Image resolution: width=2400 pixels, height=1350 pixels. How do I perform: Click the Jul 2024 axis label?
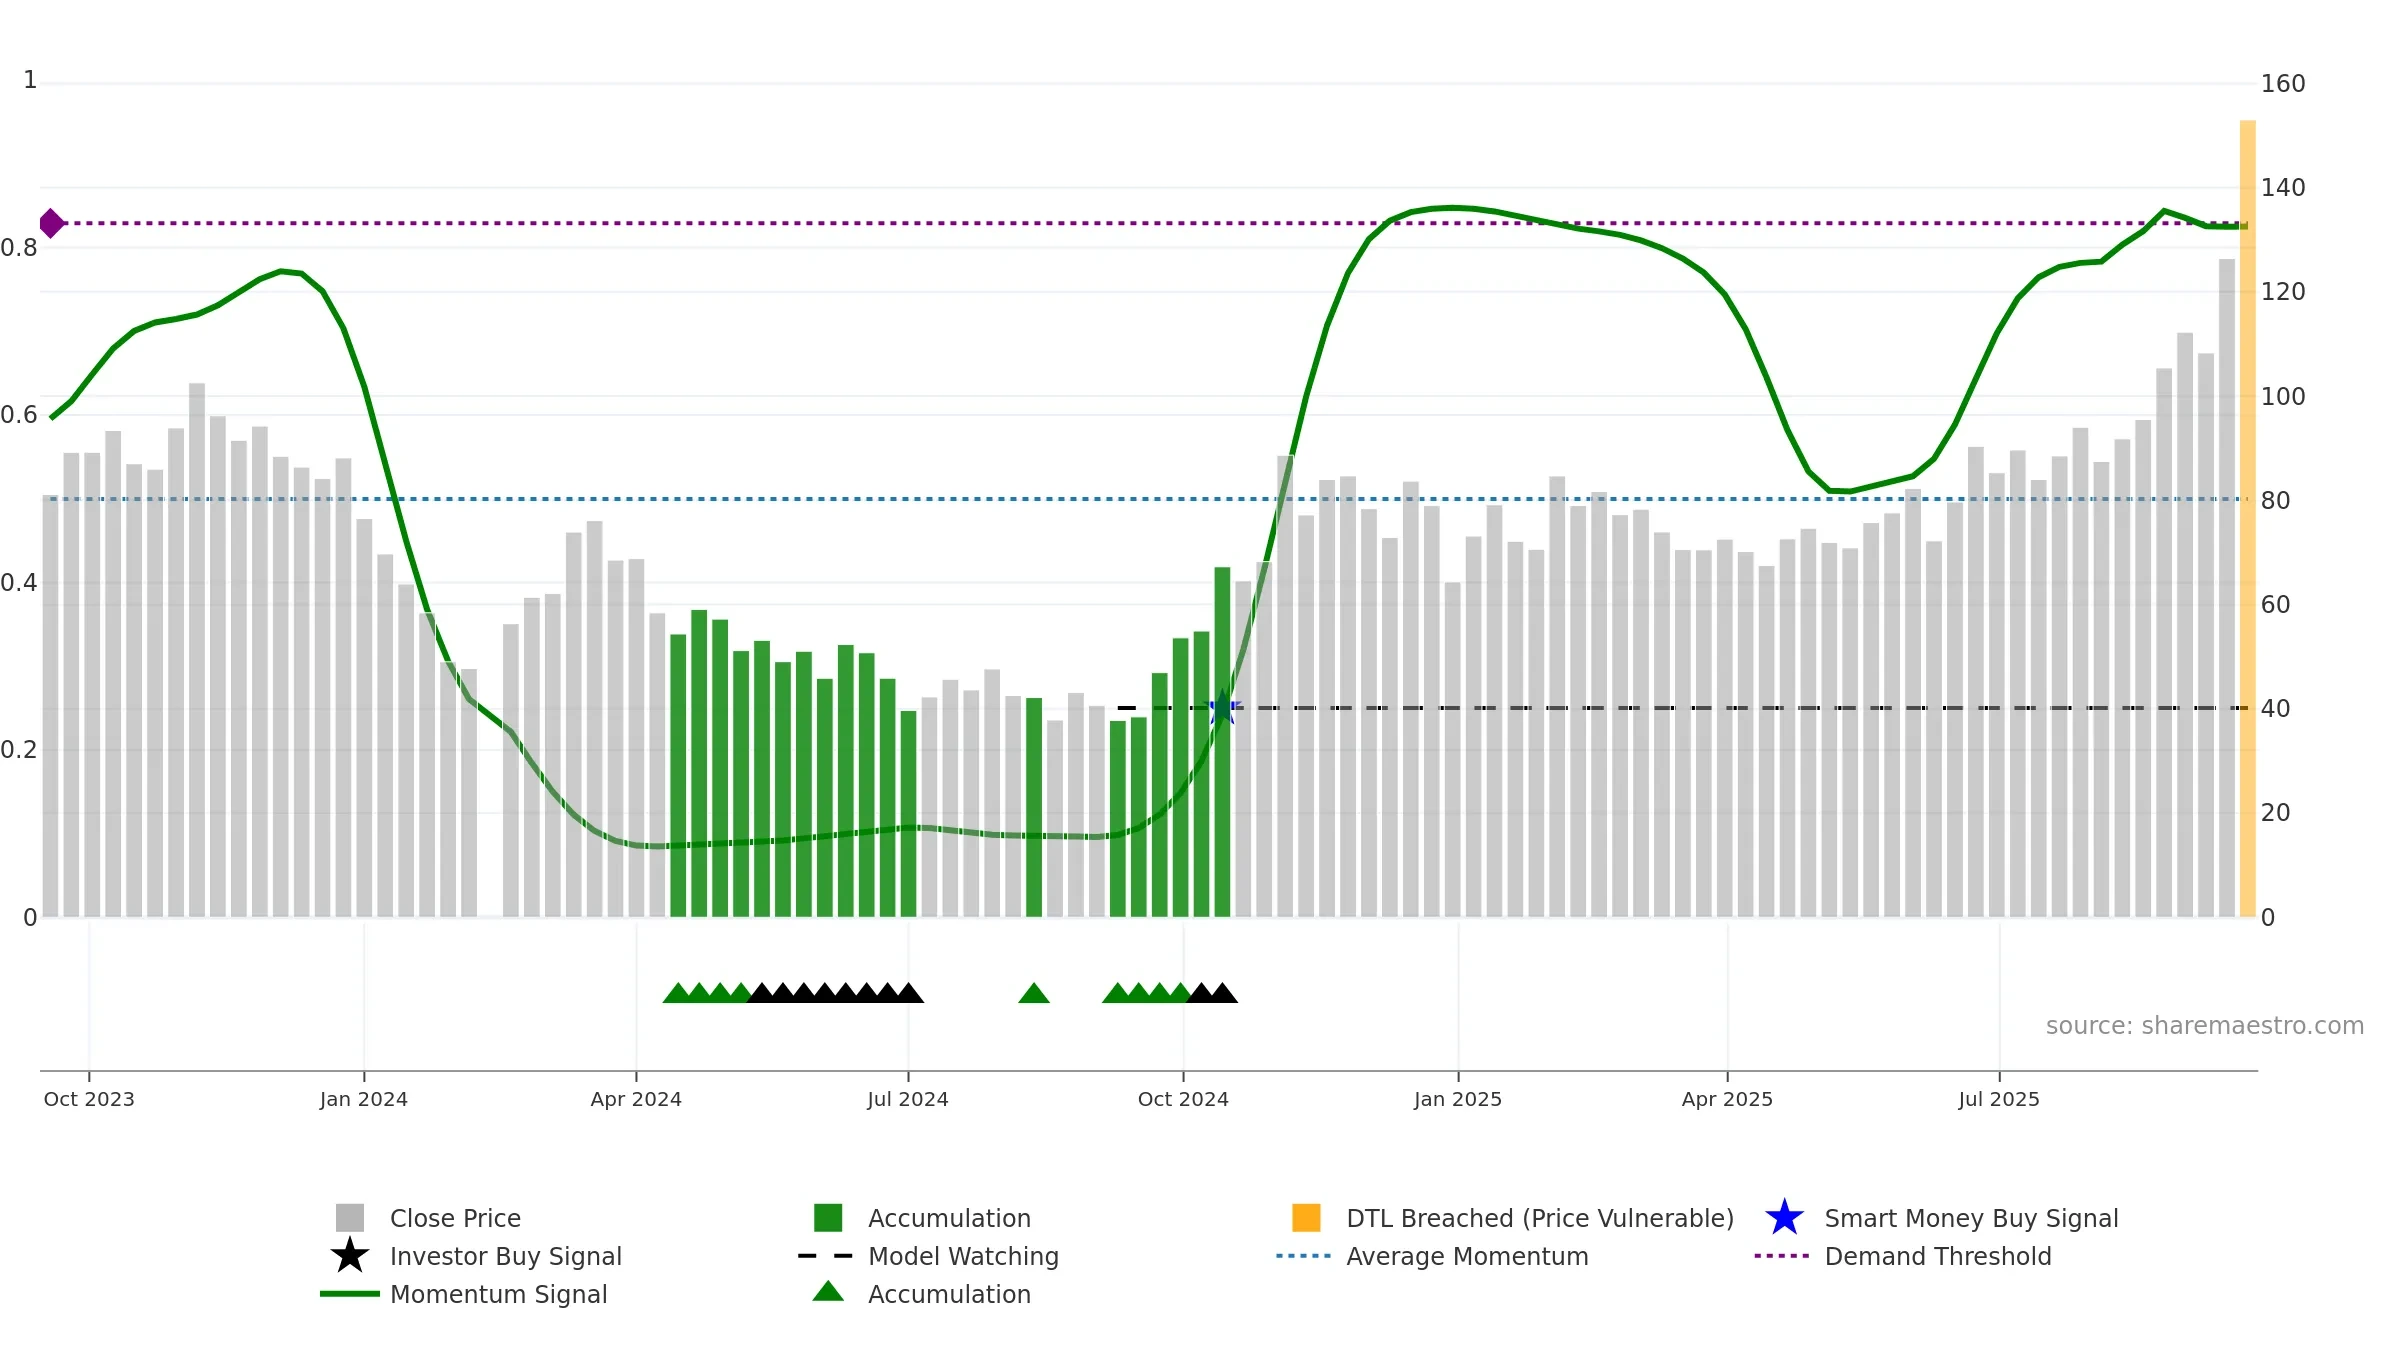pos(908,1099)
